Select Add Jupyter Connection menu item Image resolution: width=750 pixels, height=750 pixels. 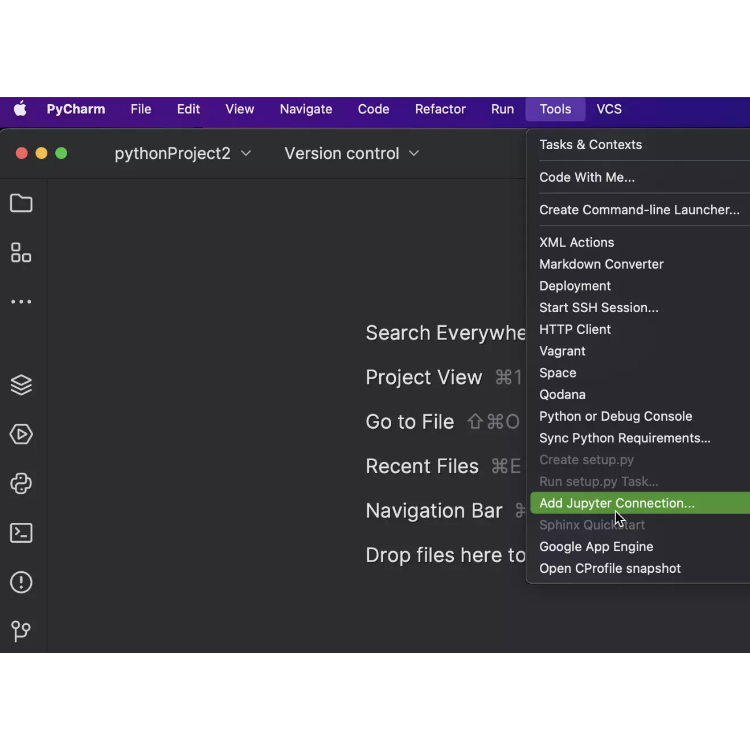[x=617, y=503]
